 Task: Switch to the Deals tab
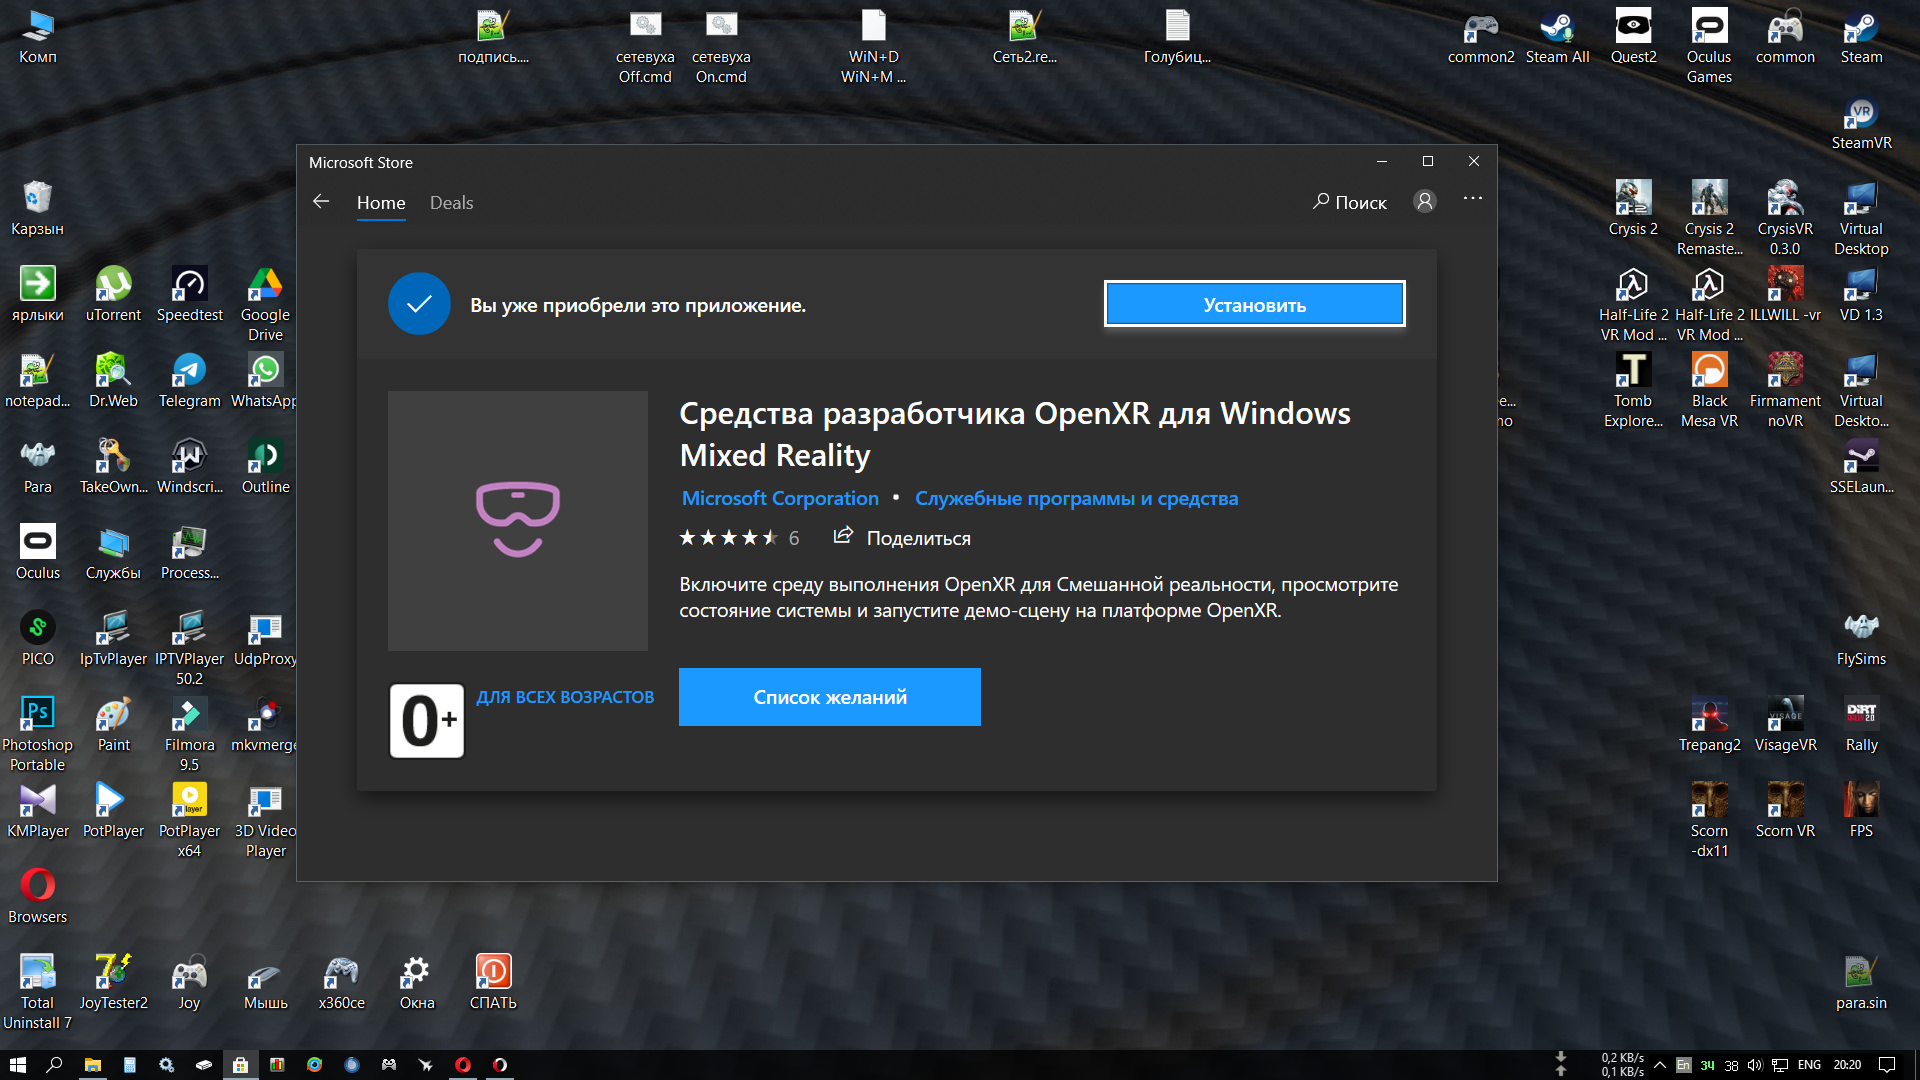tap(451, 202)
